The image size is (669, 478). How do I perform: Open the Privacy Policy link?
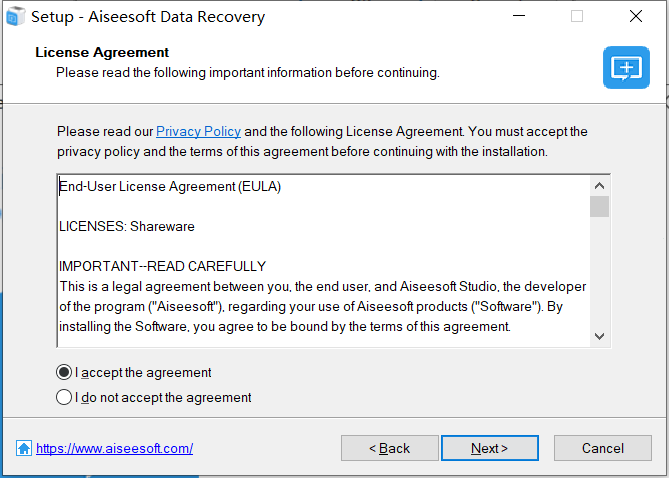coord(198,131)
